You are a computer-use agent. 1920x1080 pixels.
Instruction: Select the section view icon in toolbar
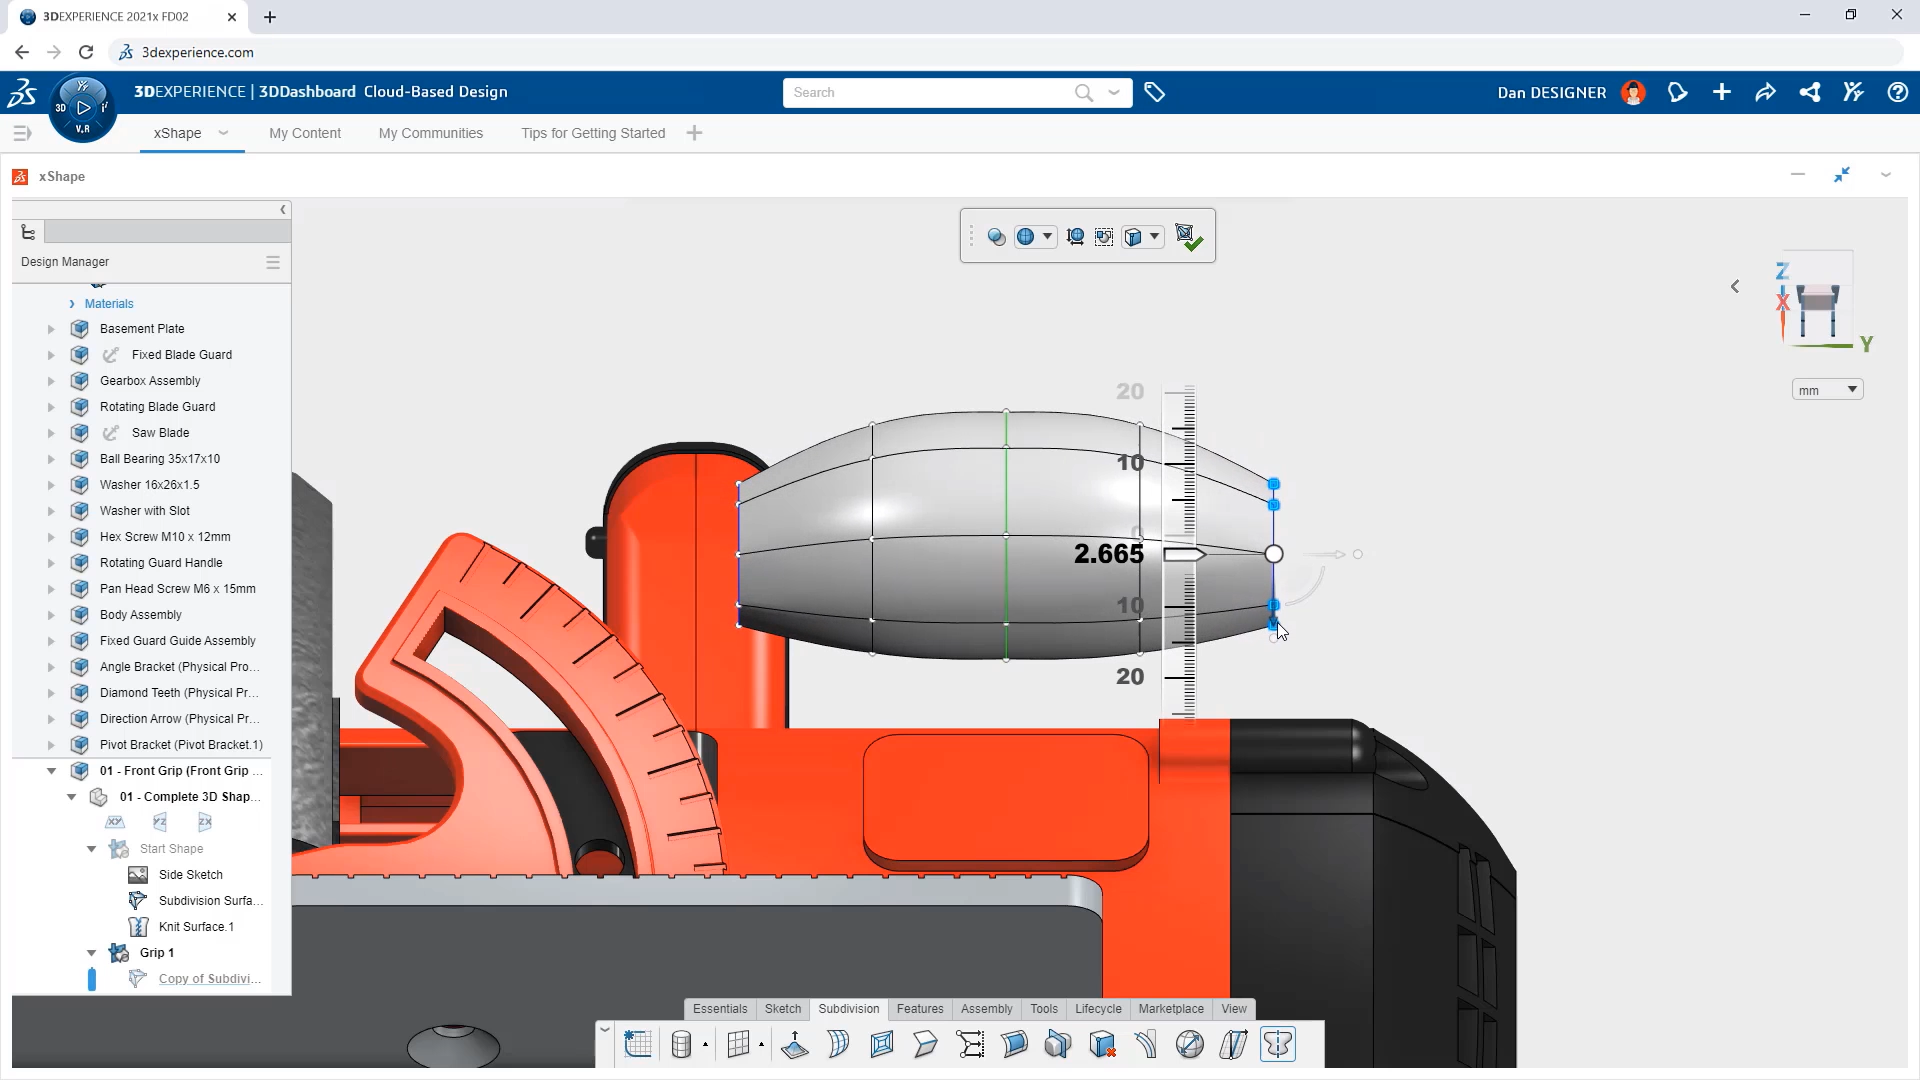tap(1135, 235)
